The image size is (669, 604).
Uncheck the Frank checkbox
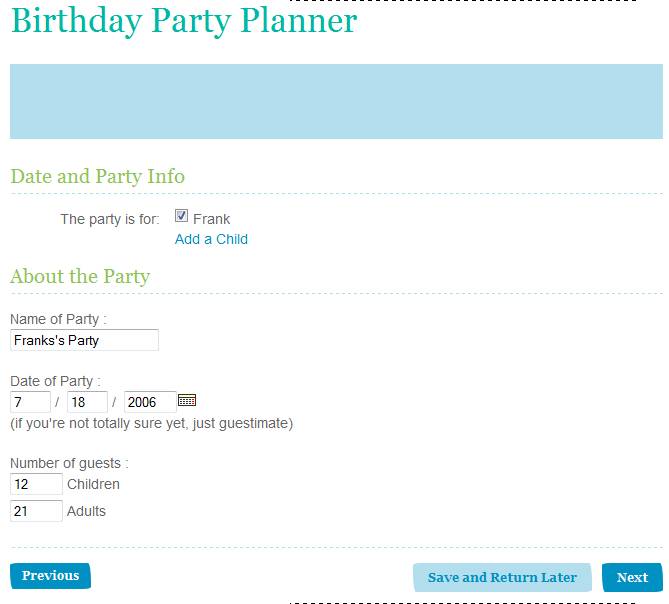[182, 216]
